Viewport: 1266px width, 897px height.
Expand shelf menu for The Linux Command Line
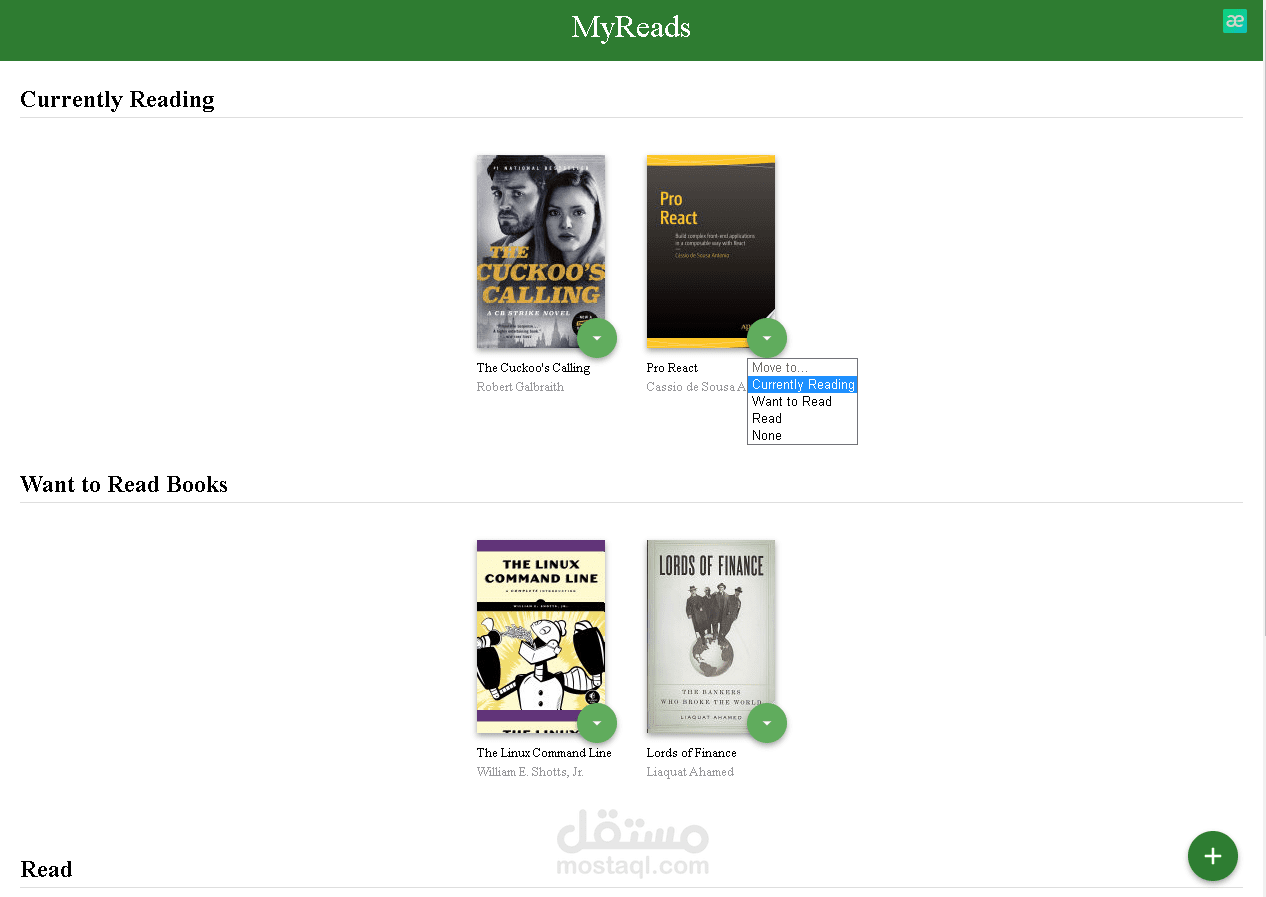coord(597,723)
